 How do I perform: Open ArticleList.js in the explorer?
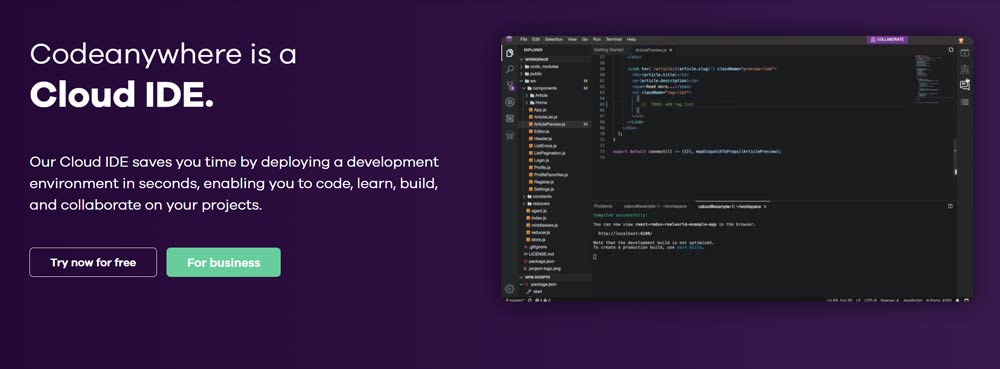(x=545, y=117)
